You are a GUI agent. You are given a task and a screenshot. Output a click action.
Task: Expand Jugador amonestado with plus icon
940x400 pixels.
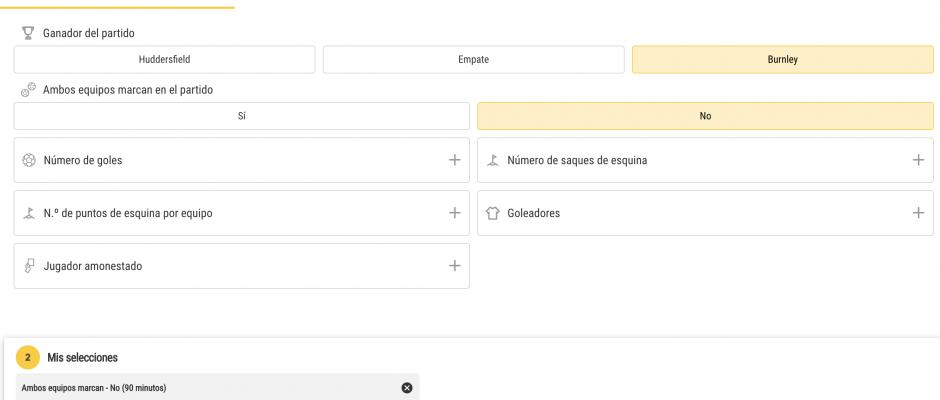(454, 265)
